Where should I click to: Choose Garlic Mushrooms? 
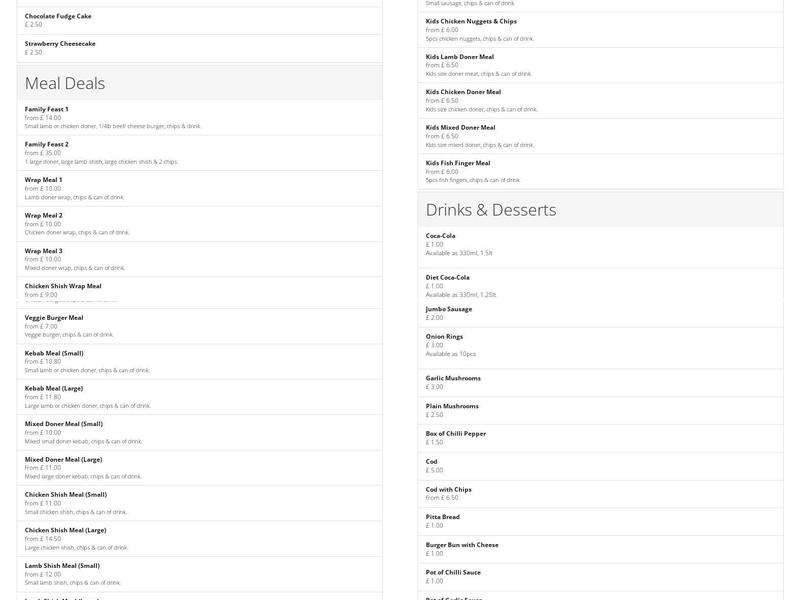tap(453, 378)
